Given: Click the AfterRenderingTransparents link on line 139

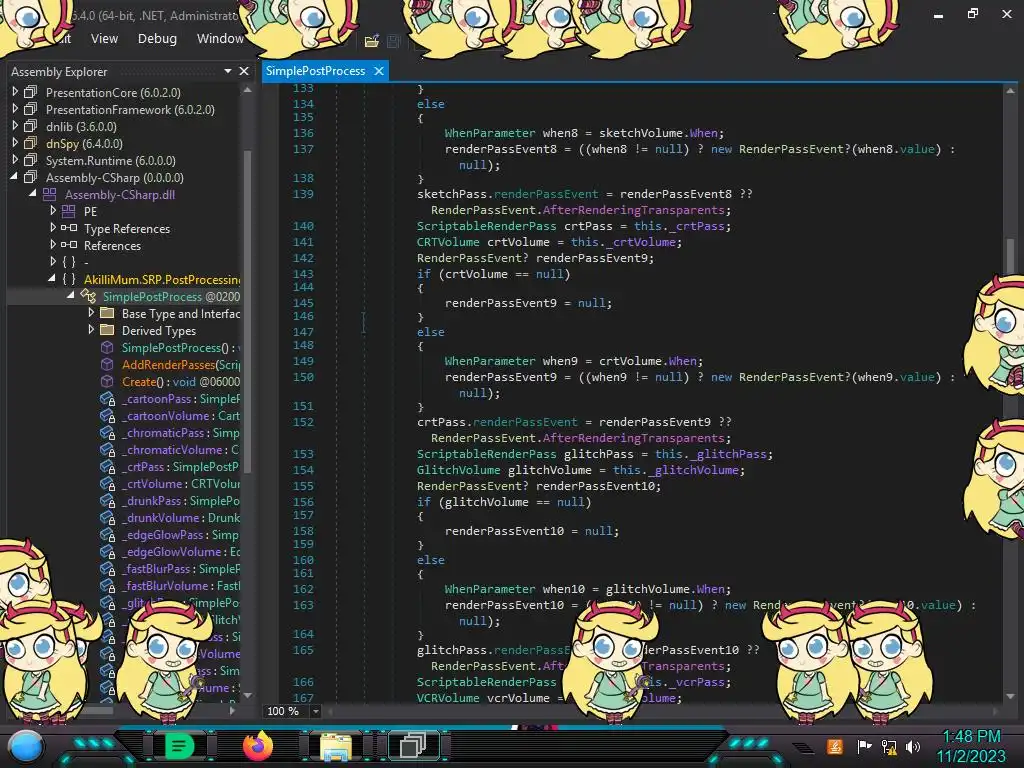Looking at the screenshot, I should pos(633,210).
